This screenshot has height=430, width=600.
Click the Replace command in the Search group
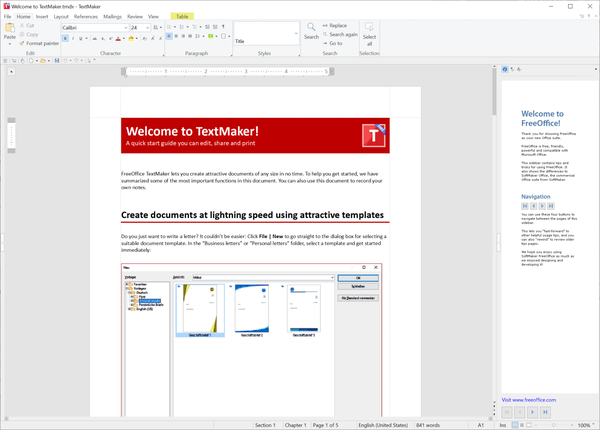(337, 25)
